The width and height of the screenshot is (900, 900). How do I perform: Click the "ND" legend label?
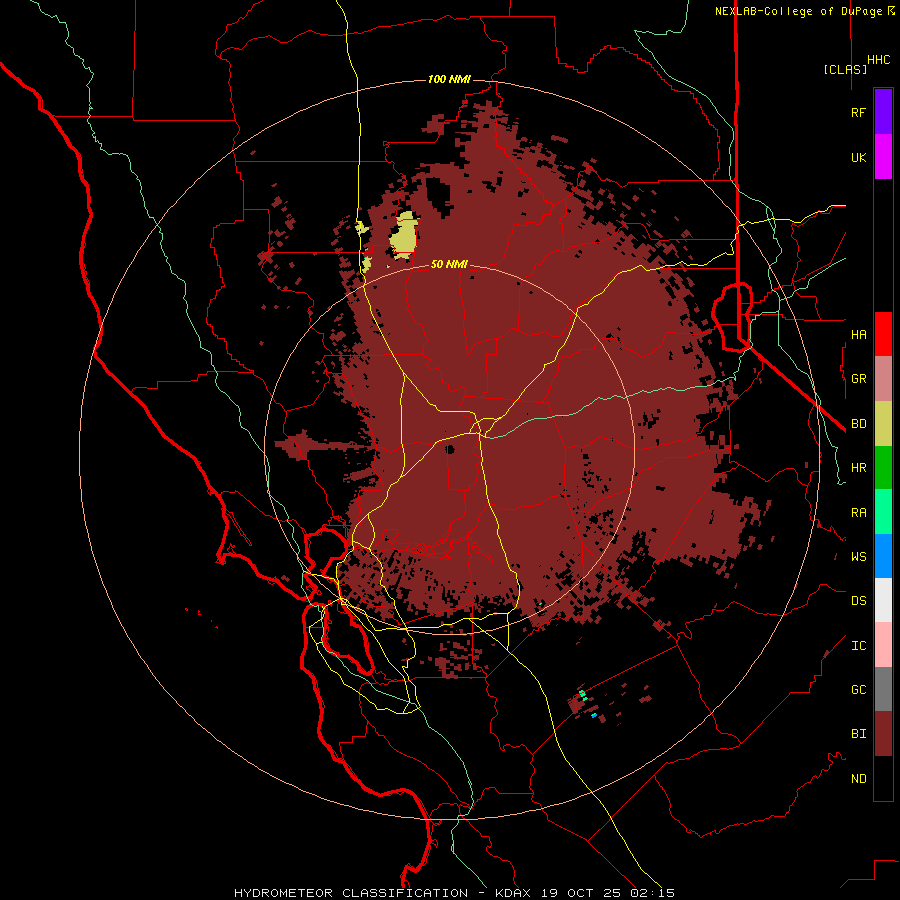tap(858, 778)
